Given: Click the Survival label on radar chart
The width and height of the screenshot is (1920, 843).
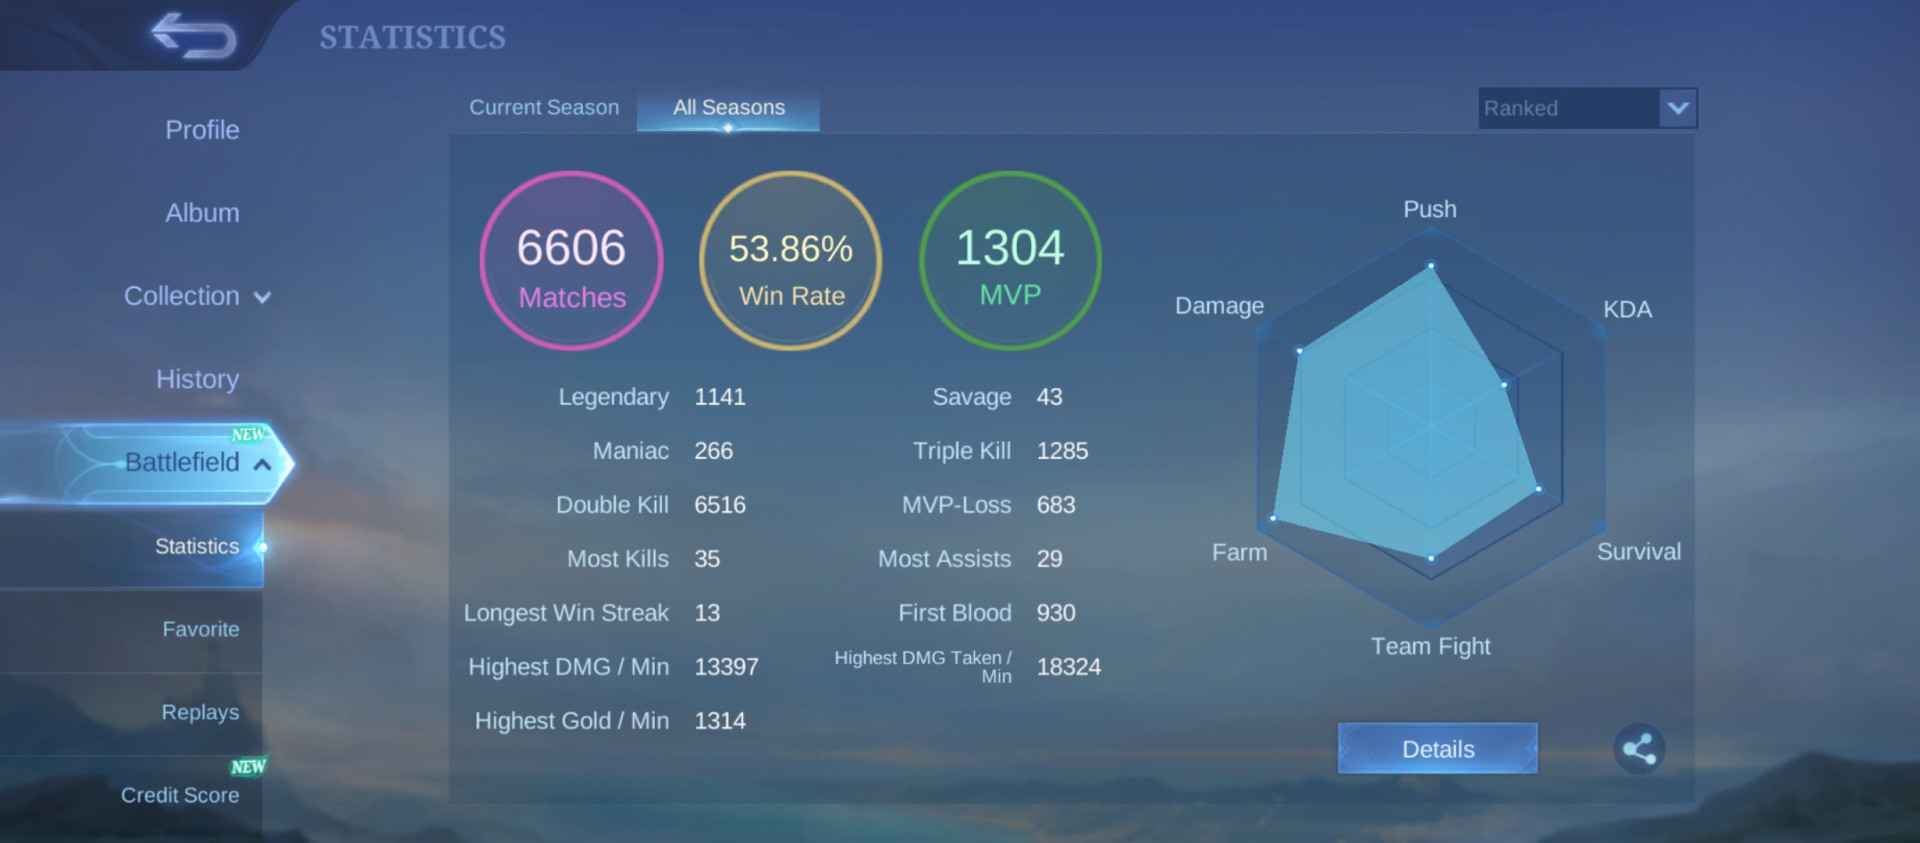Looking at the screenshot, I should (x=1639, y=551).
